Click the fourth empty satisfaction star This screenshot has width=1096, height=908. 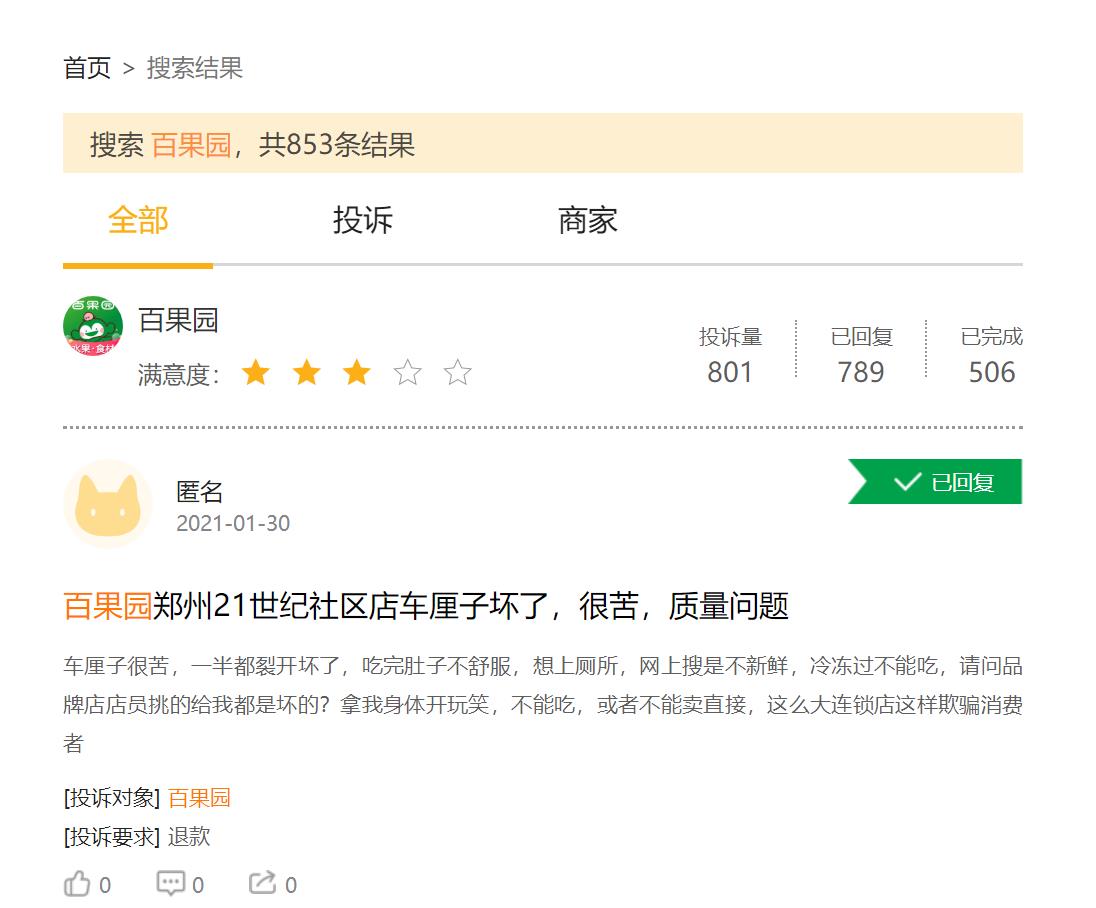click(x=407, y=374)
